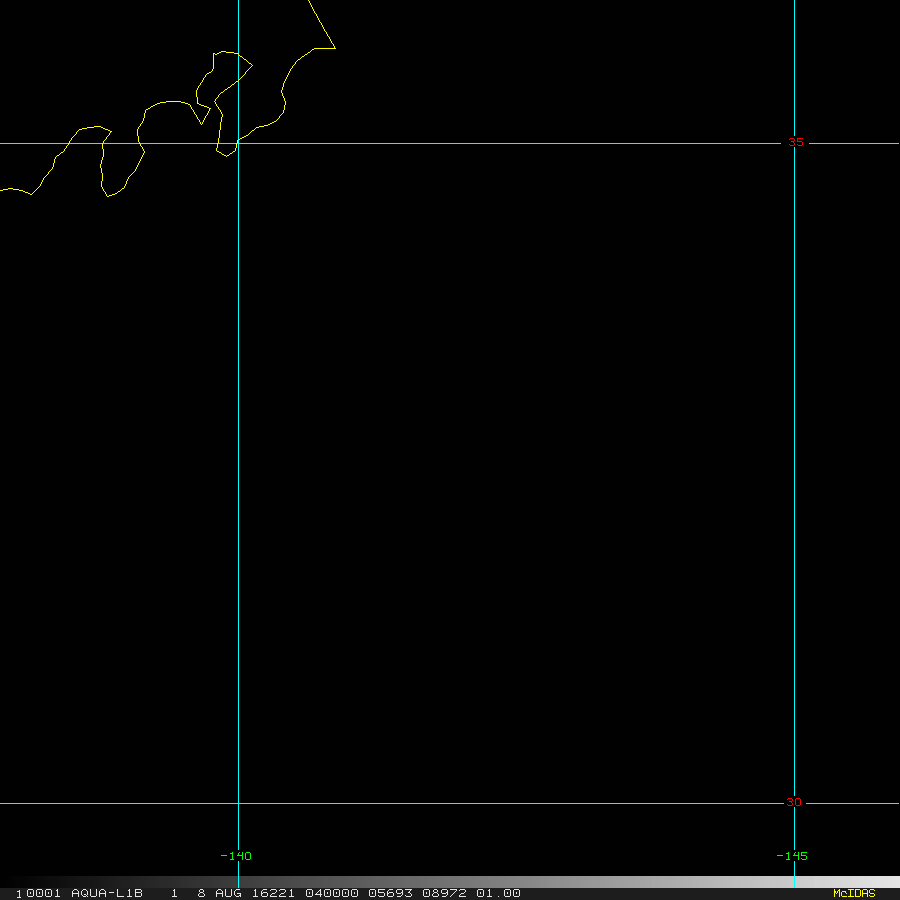
Task: Click intersection of -140 line and 35 latitude
Action: pyautogui.click(x=238, y=143)
